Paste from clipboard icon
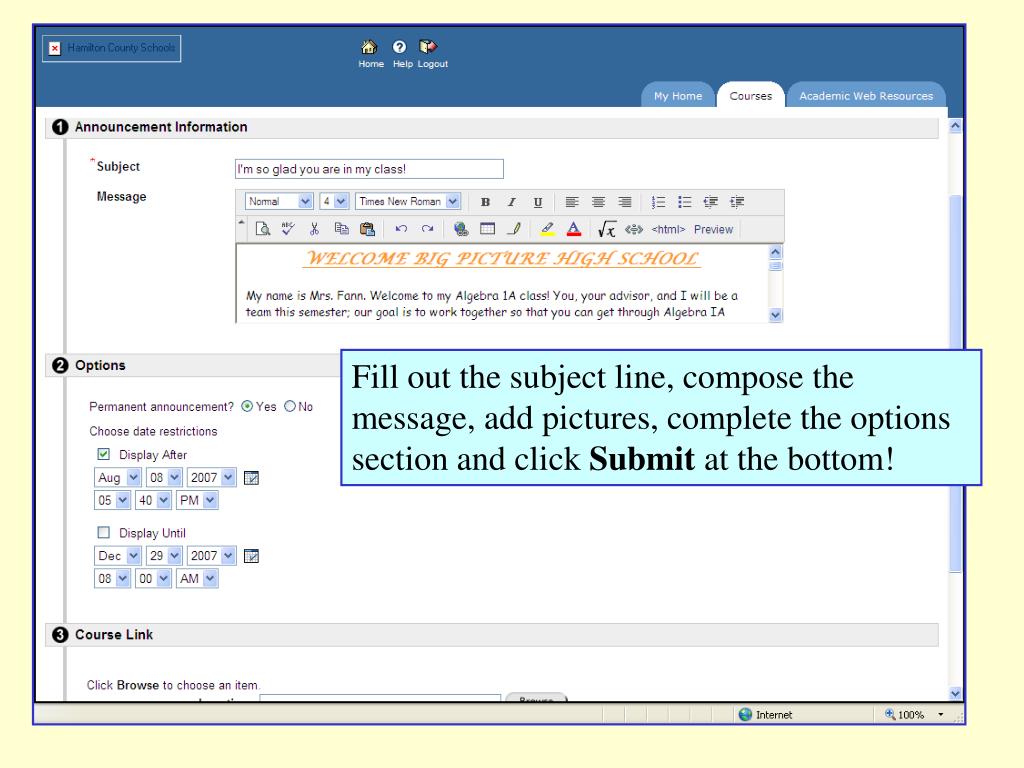The width and height of the screenshot is (1024, 768). (x=367, y=229)
